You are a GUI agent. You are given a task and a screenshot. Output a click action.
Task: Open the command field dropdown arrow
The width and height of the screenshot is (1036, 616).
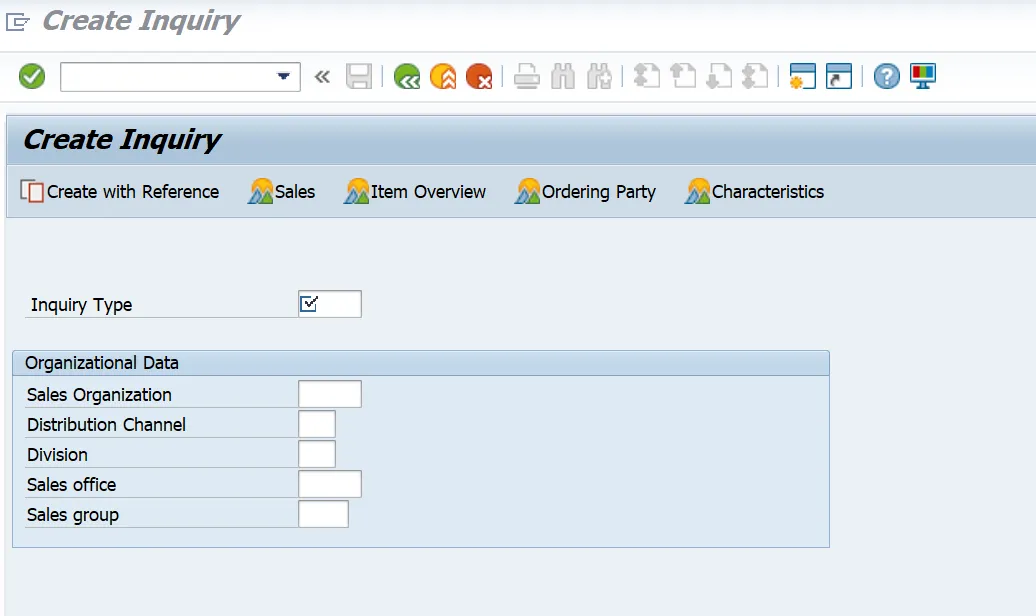coord(283,77)
